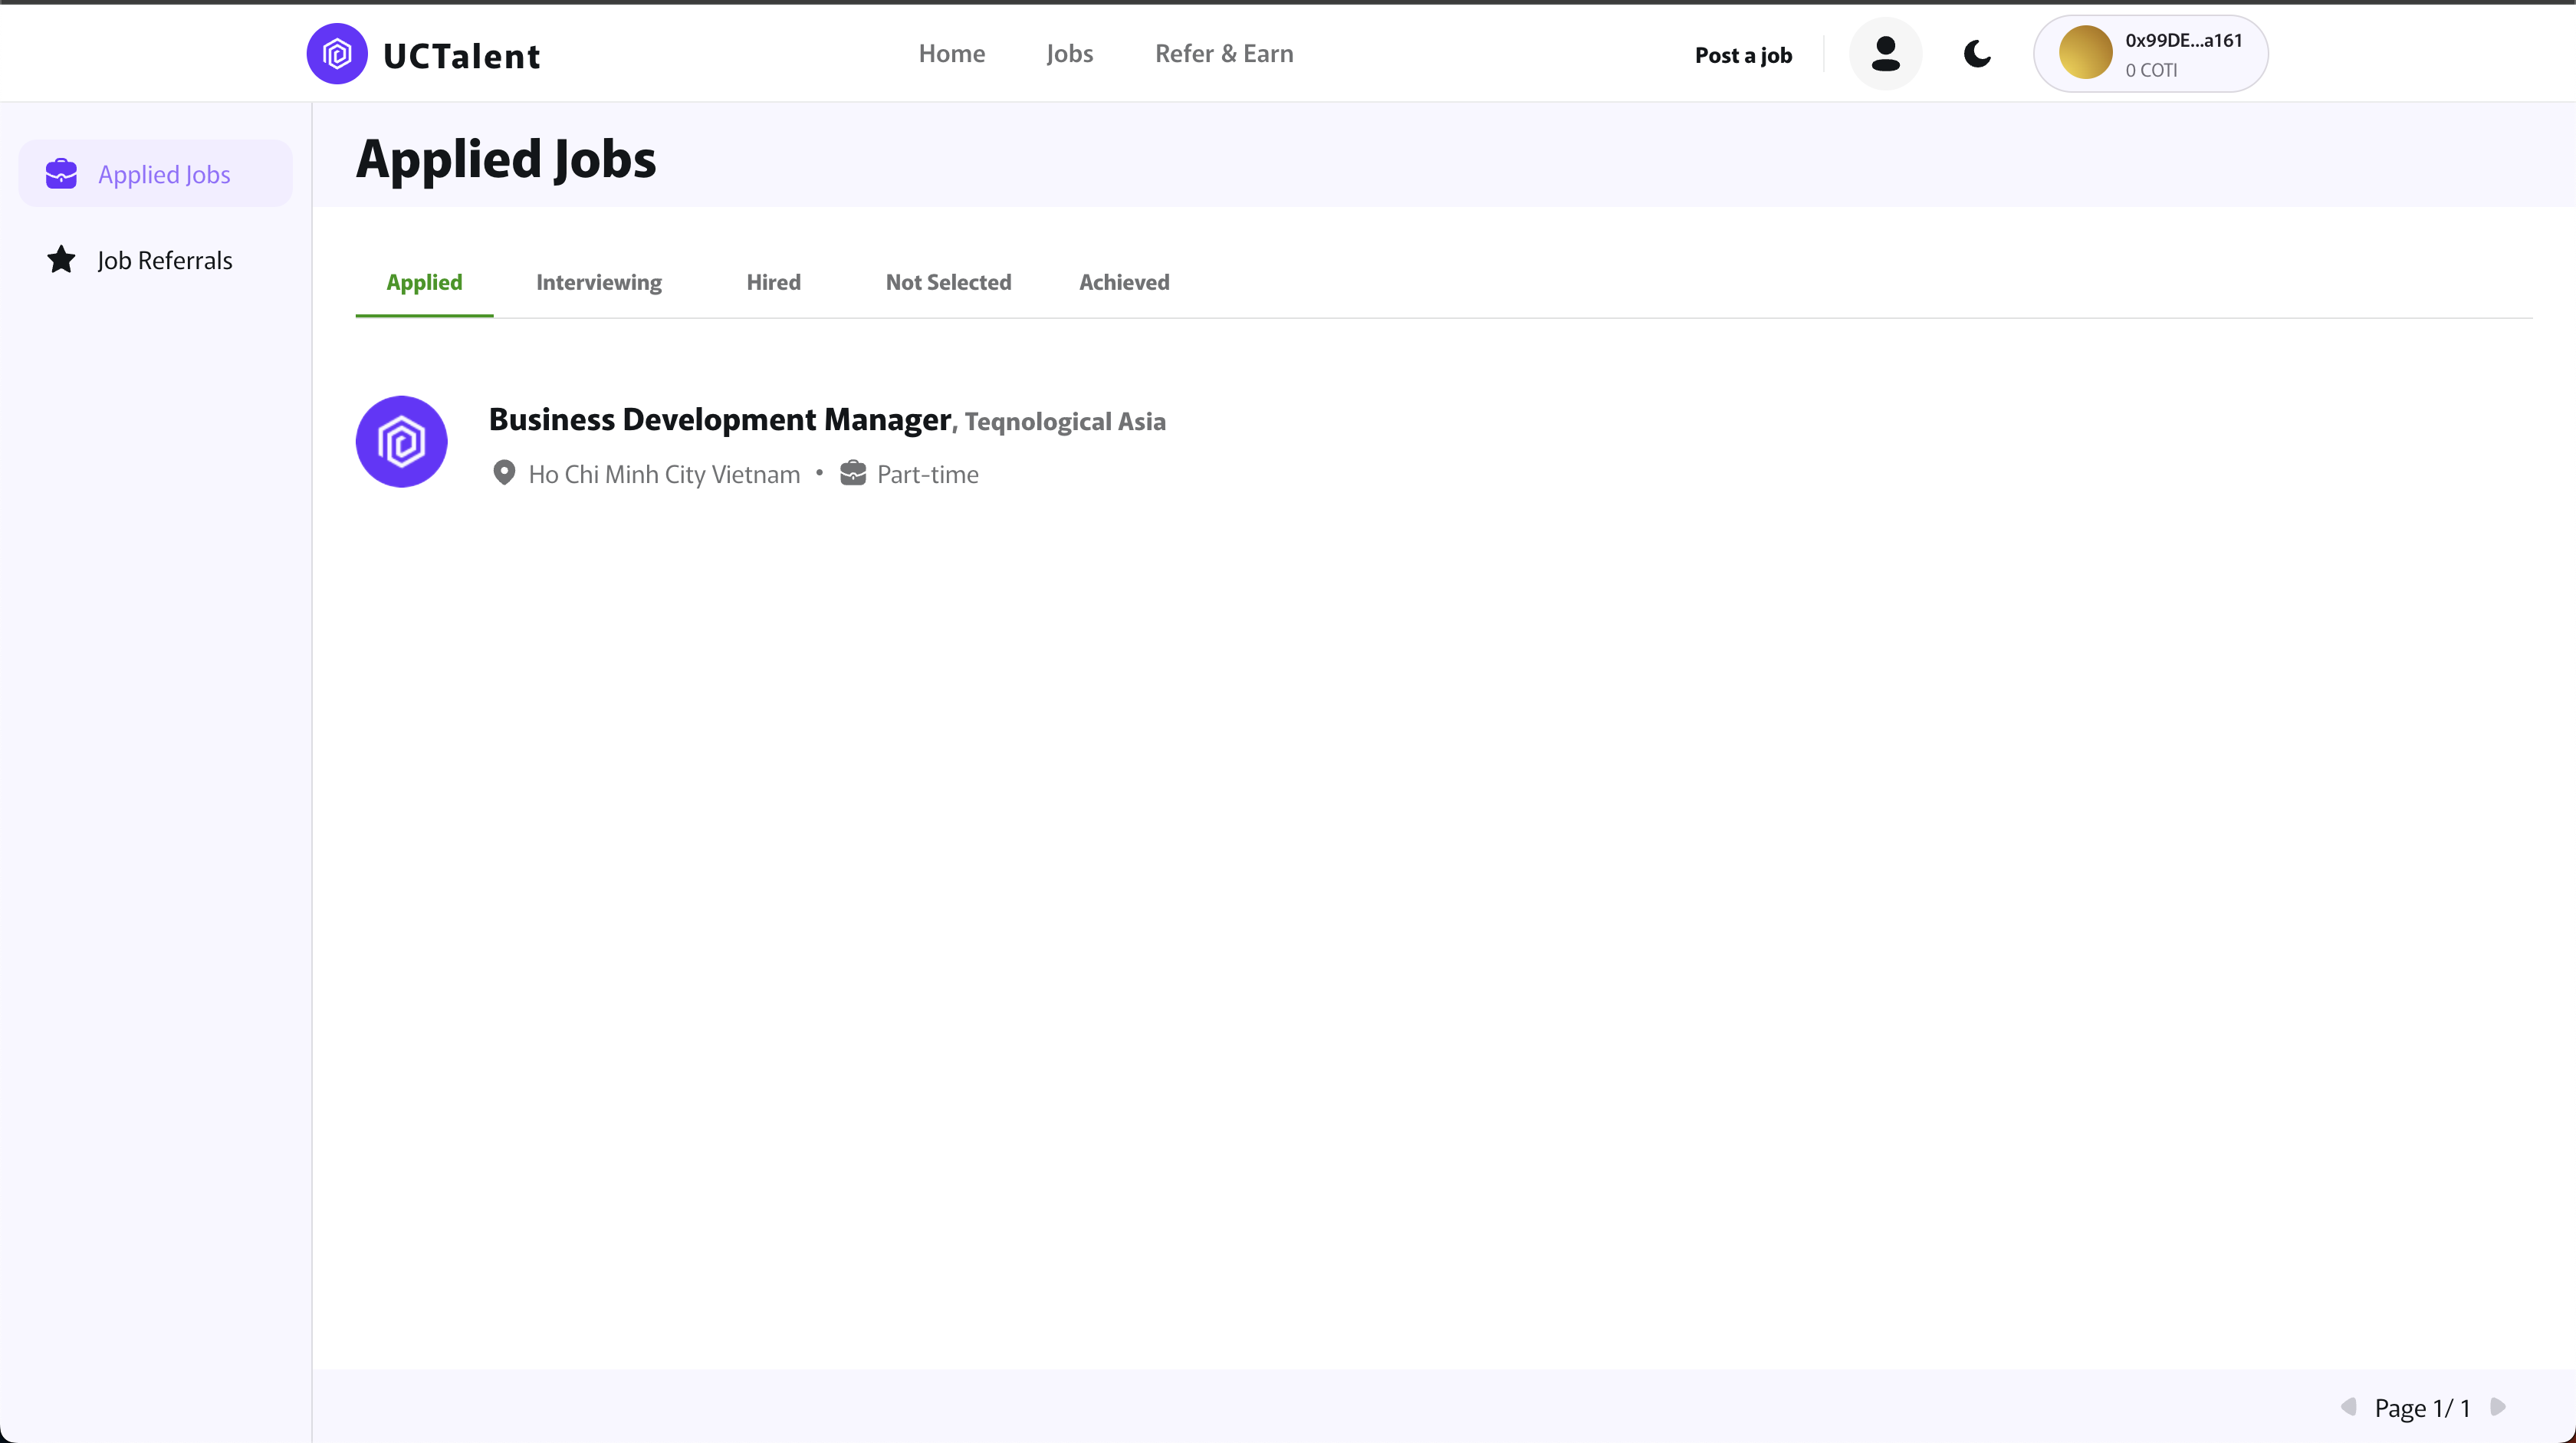Open the Not Selected tab

click(x=948, y=282)
